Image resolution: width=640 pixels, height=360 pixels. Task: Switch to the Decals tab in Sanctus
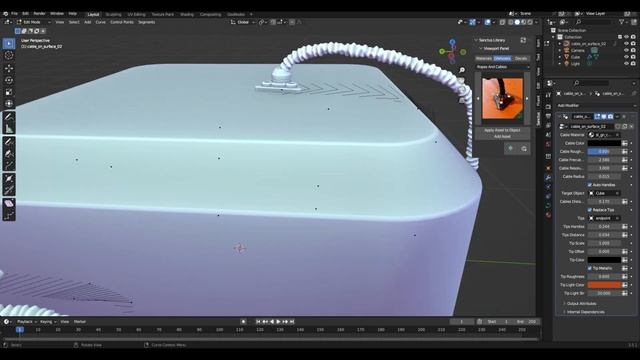(x=521, y=58)
